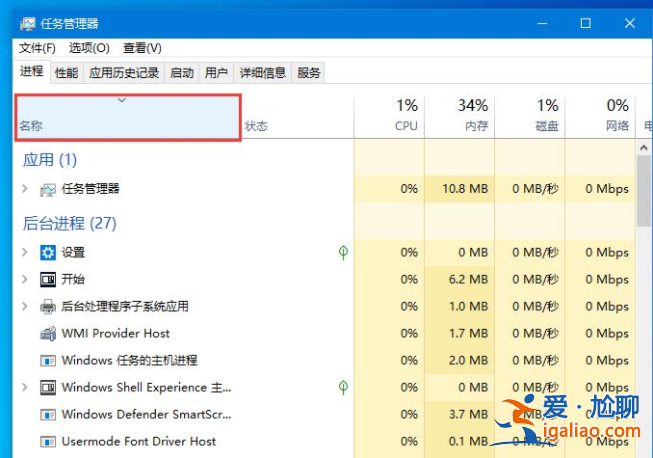This screenshot has width=653, height=458.
Task: Click the Windows Shell Experience icon
Action: pos(48,388)
